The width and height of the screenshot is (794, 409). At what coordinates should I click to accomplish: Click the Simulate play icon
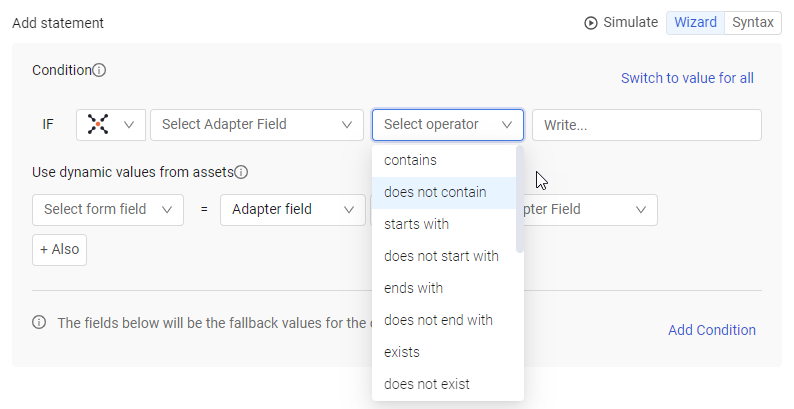click(591, 22)
